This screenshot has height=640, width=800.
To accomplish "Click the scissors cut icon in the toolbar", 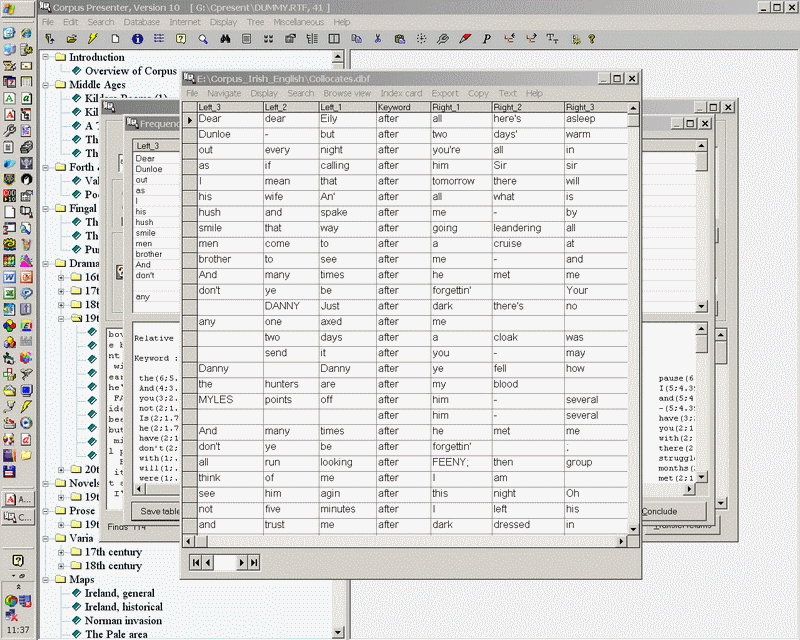I will click(377, 39).
